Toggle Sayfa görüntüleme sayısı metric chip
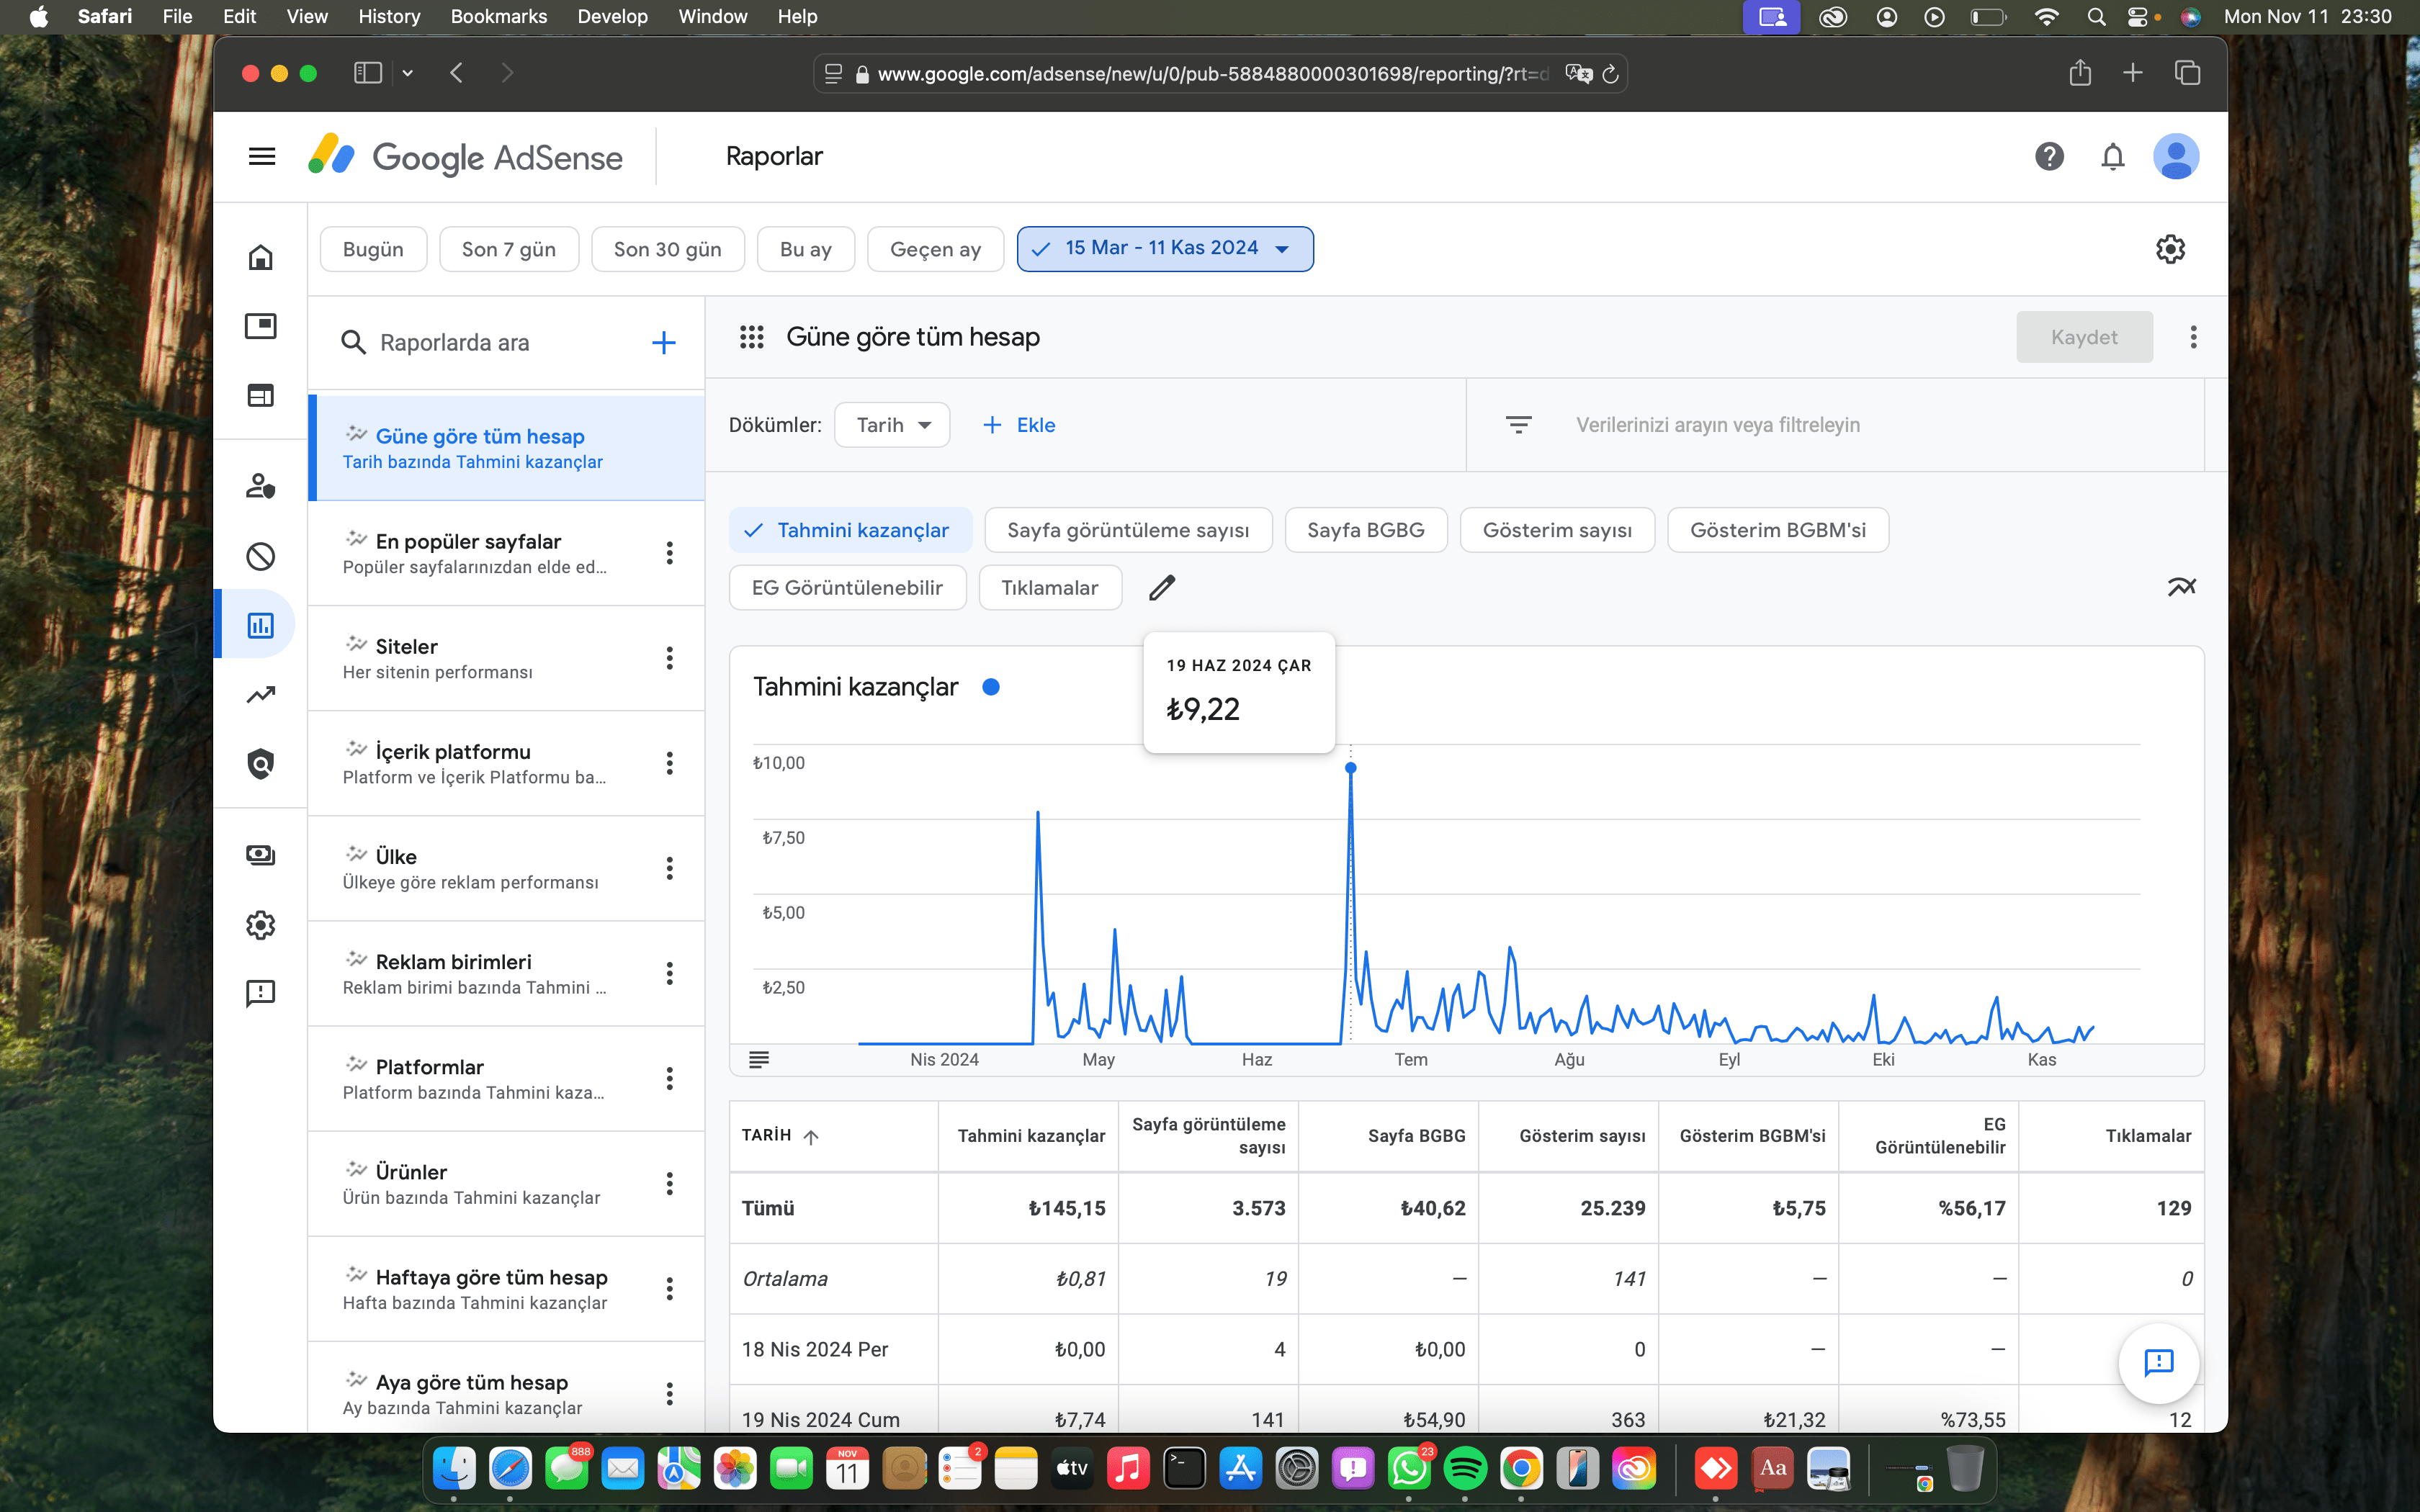The width and height of the screenshot is (2420, 1512). point(1128,530)
